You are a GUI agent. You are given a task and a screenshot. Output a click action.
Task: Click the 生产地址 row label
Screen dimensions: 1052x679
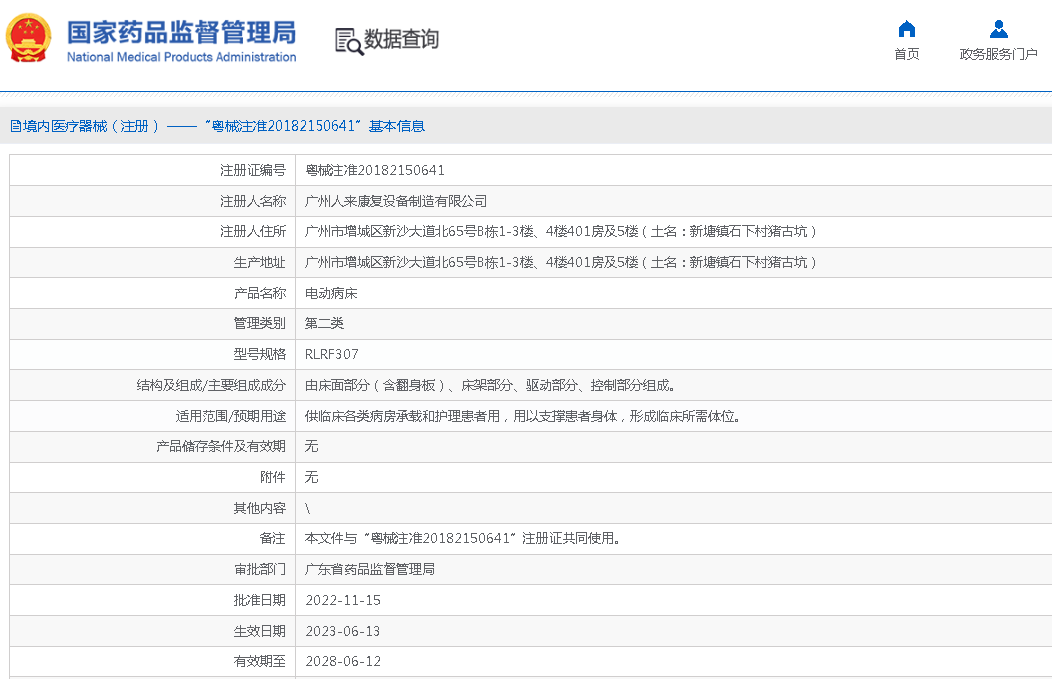click(x=260, y=262)
